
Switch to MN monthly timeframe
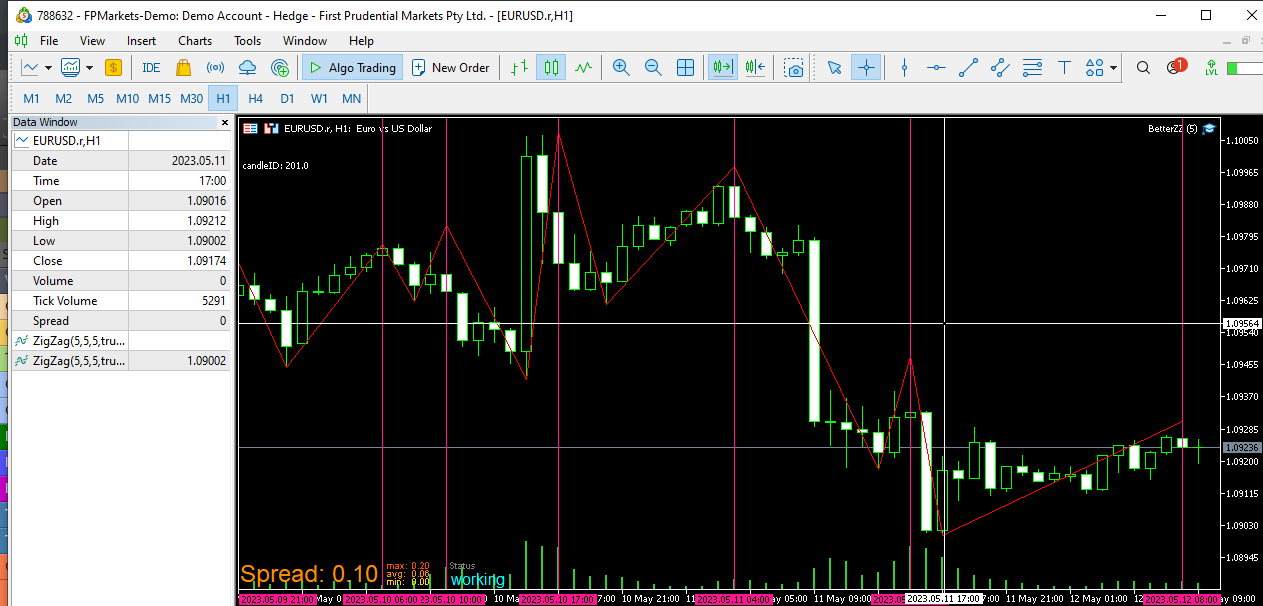(x=351, y=98)
